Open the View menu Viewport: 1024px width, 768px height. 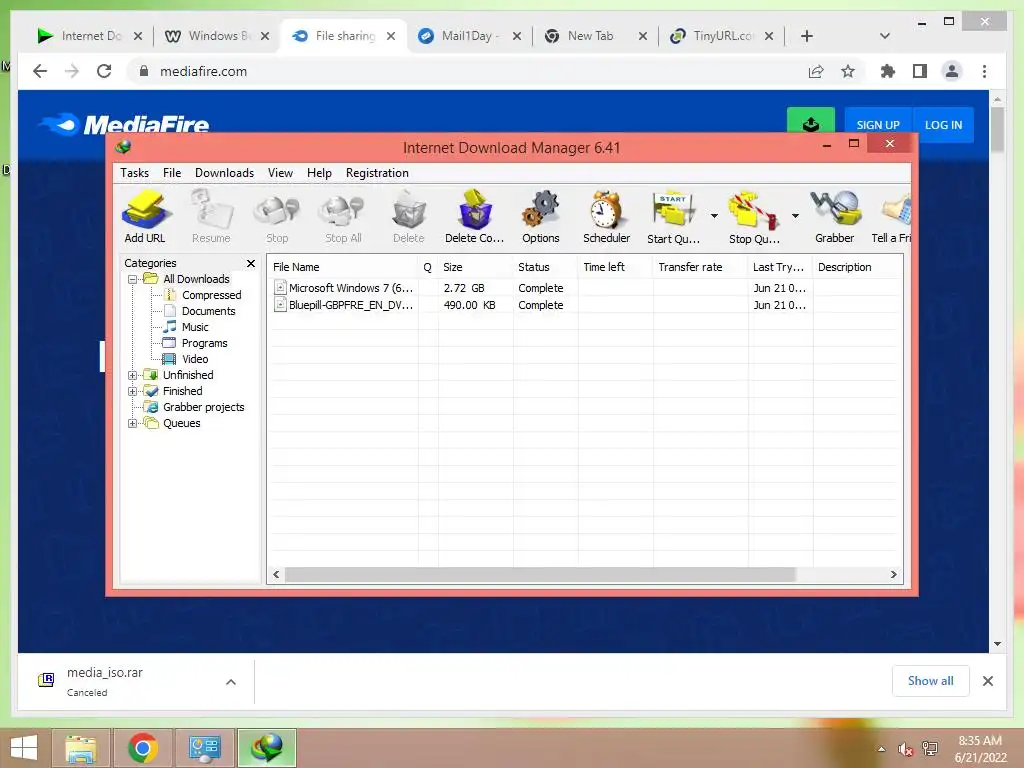point(280,173)
